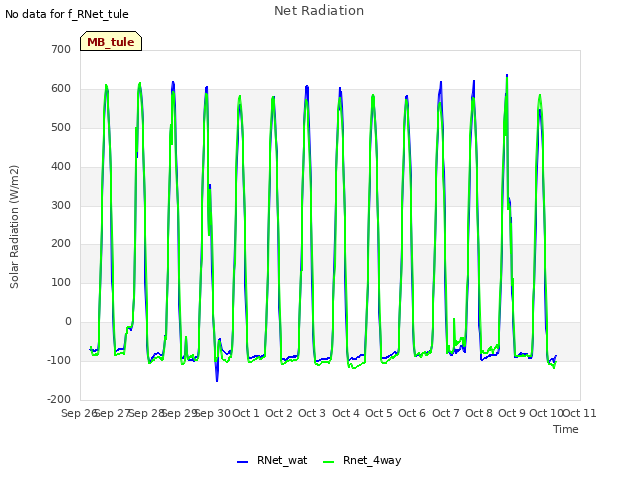Click the Oct 2 x-axis label
This screenshot has height=480, width=640.
click(x=279, y=413)
